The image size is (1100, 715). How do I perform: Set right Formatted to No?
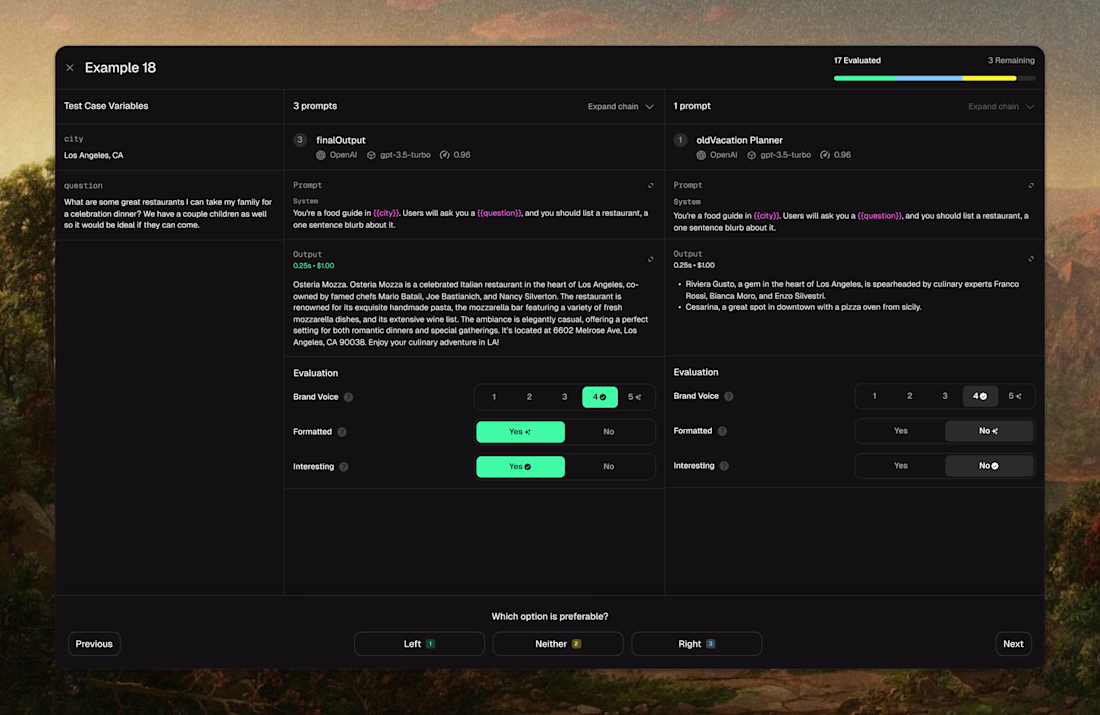pyautogui.click(x=989, y=432)
